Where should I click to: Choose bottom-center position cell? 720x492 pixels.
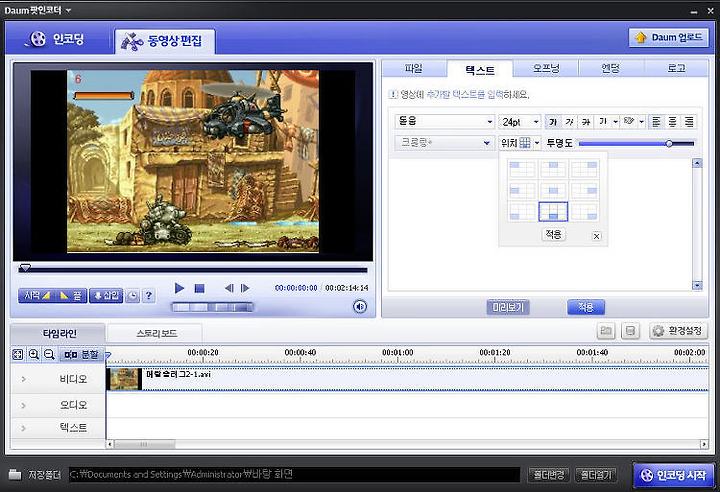coord(553,211)
